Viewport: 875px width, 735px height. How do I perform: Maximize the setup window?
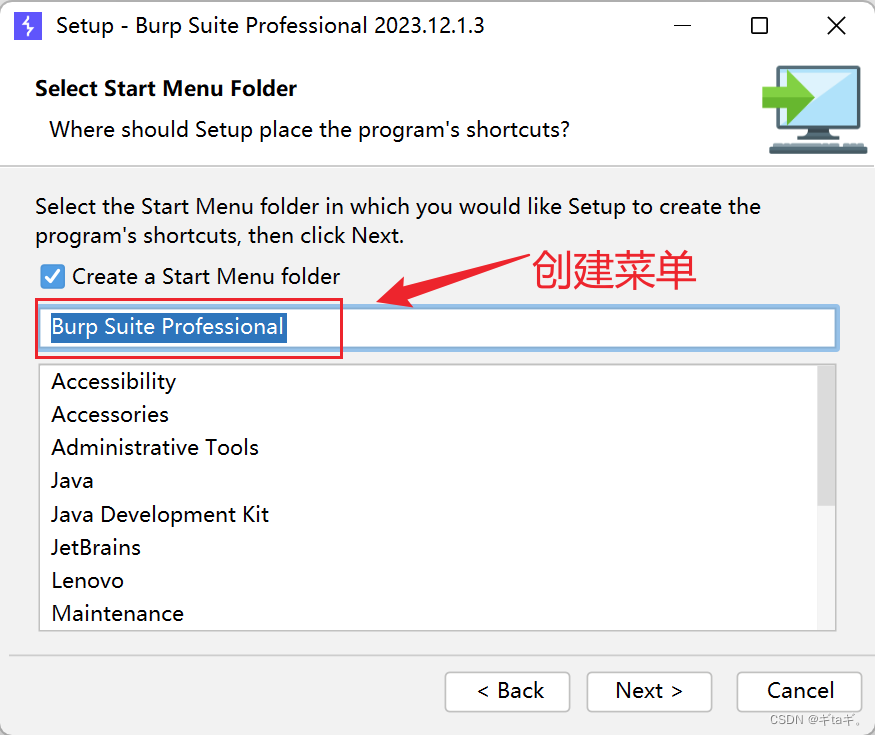point(759,26)
